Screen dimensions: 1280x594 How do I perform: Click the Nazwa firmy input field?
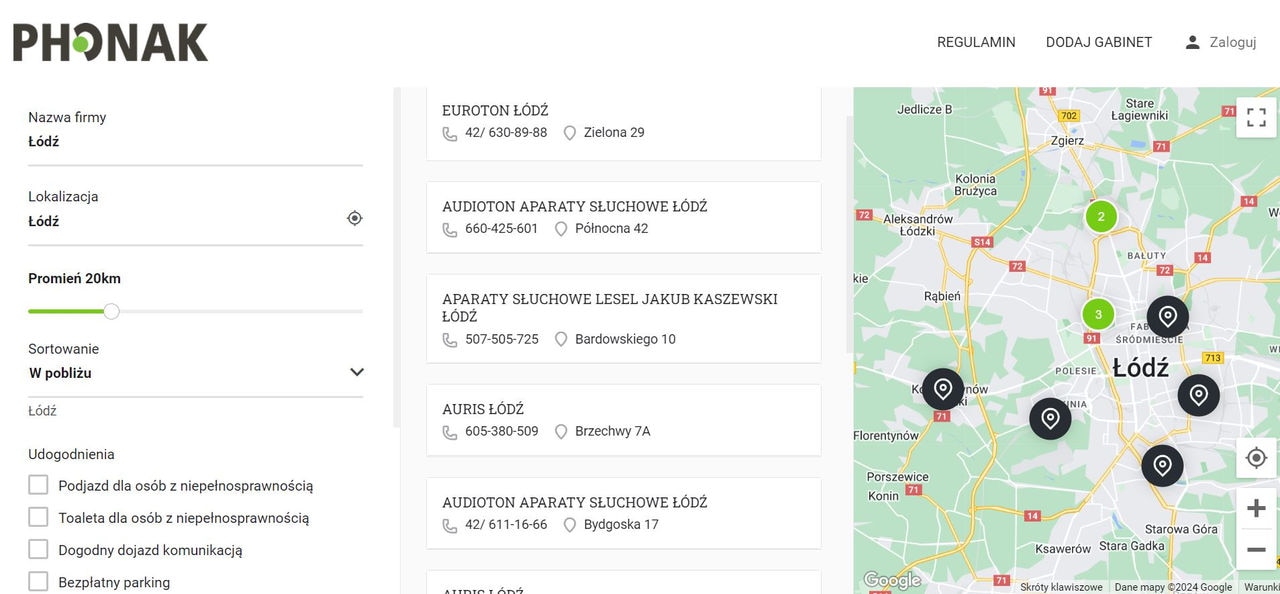pyautogui.click(x=195, y=141)
